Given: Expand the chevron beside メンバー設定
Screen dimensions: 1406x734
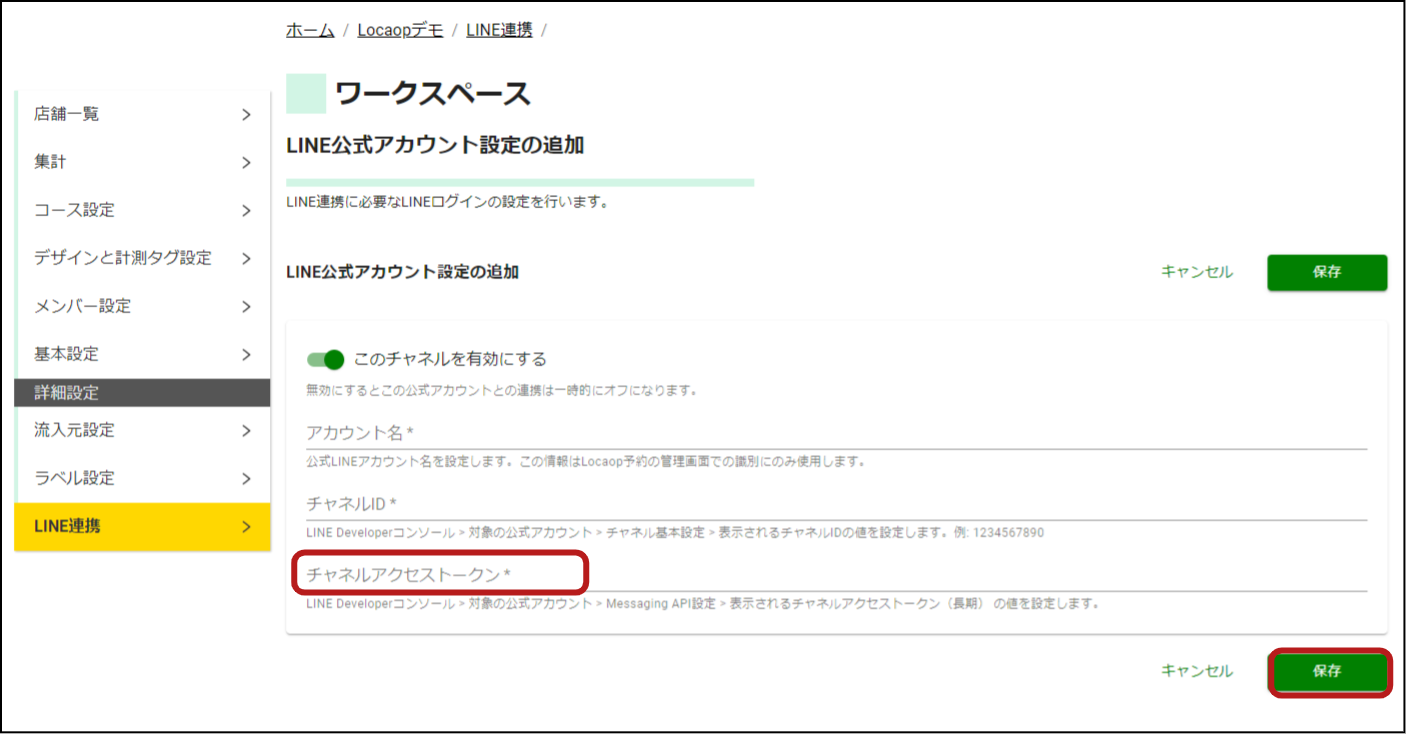Looking at the screenshot, I should point(246,307).
